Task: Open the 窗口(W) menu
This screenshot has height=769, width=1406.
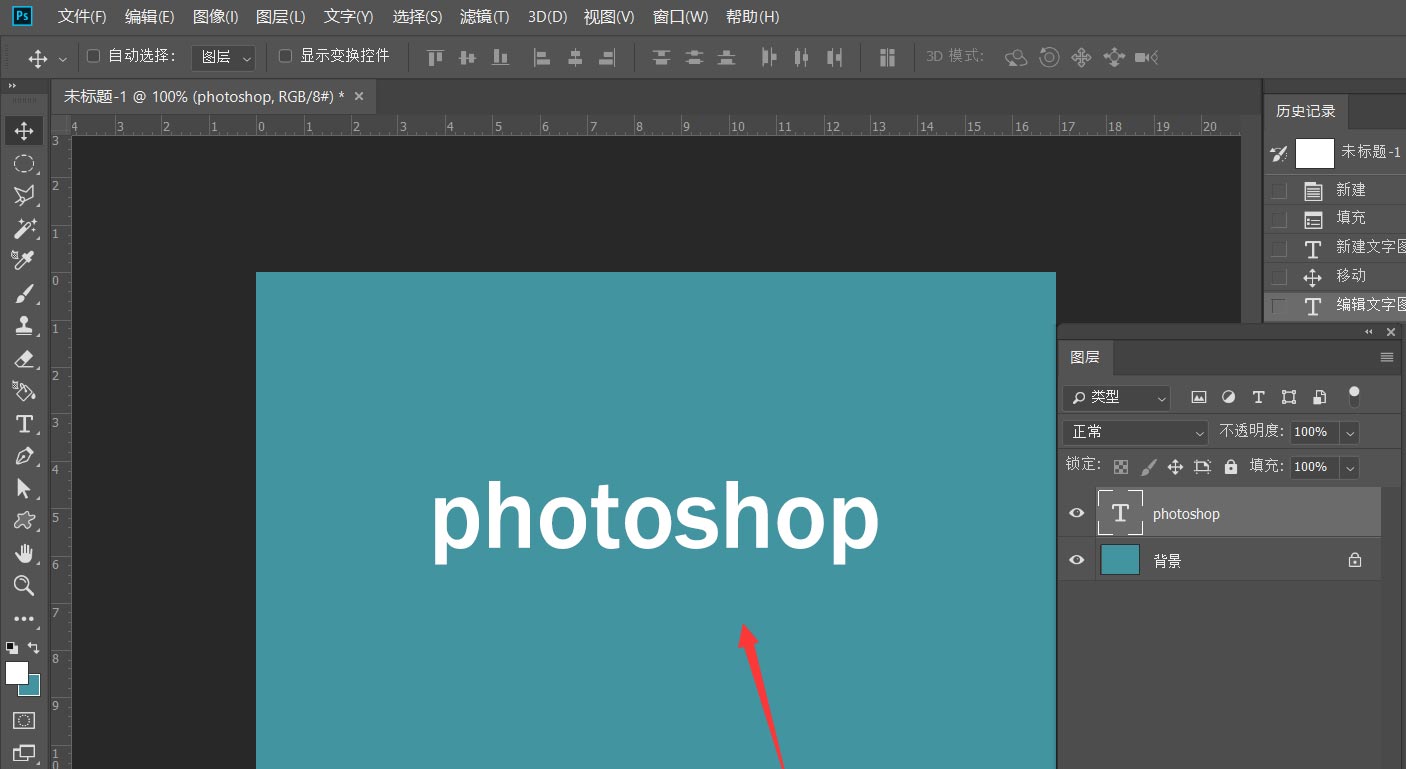Action: click(x=680, y=17)
